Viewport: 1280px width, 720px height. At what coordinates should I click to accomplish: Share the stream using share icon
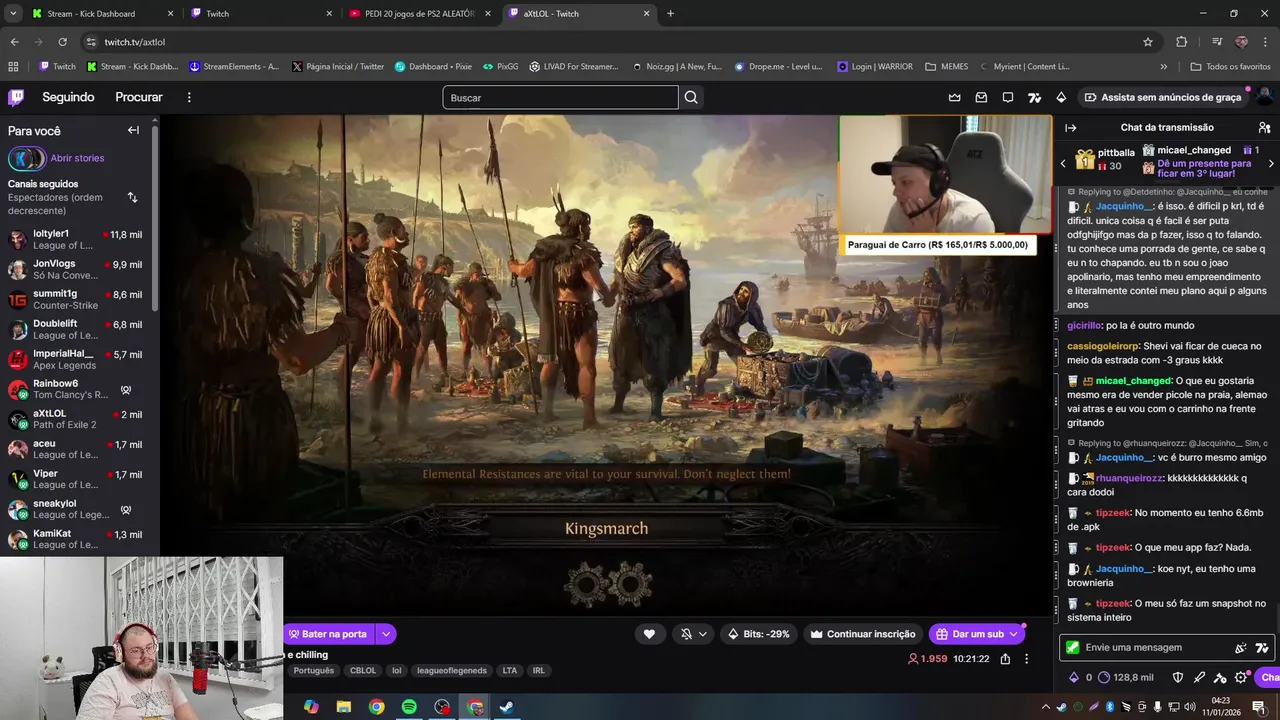click(1005, 659)
